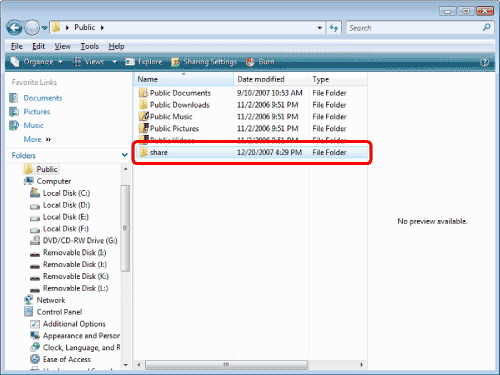Click the Refresh button next to address bar
This screenshot has height=375, width=500.
point(334,28)
